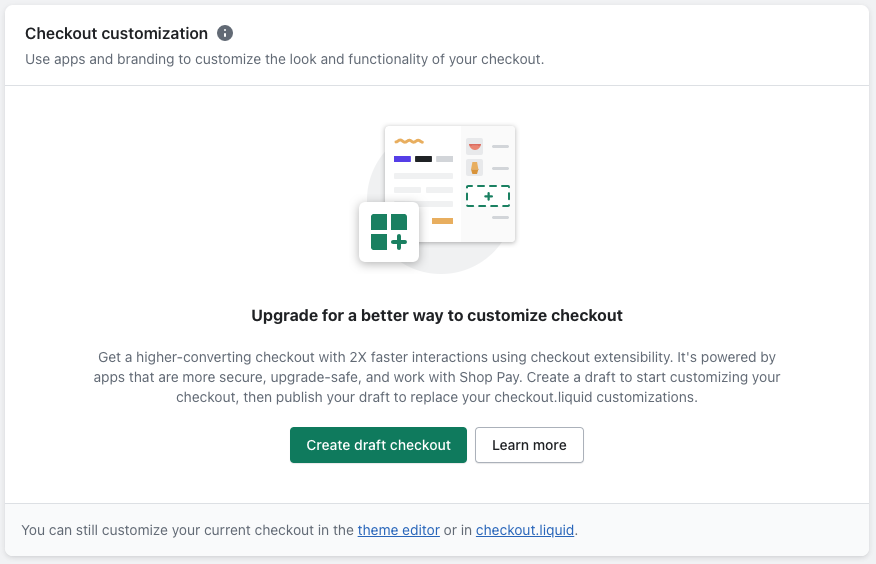876x564 pixels.
Task: Click the Upgrade for a better way heading
Action: tap(437, 316)
